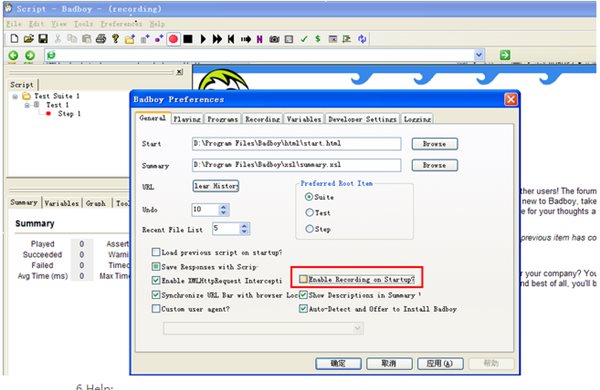
Task: Check Load previous script on startup
Action: coord(156,252)
